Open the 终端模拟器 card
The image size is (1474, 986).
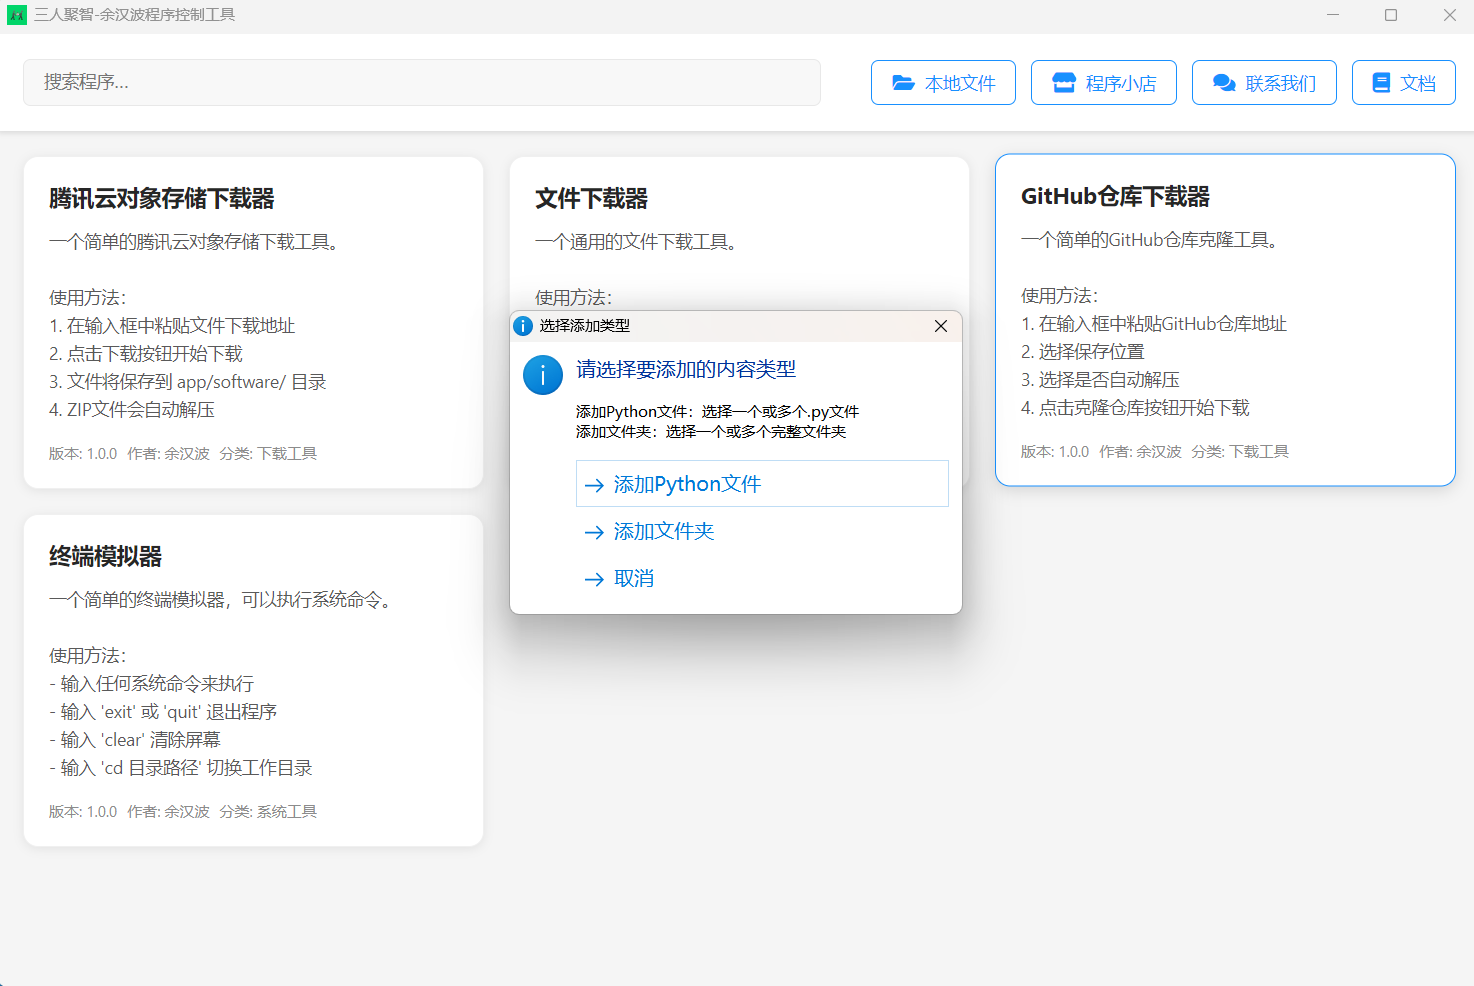pos(253,680)
